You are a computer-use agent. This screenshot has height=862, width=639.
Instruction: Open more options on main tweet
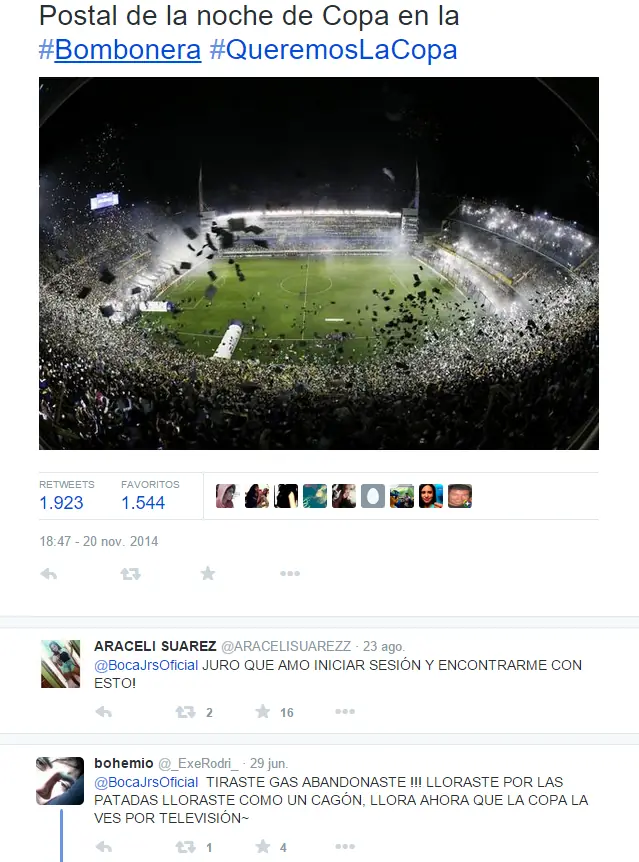pyautogui.click(x=290, y=574)
